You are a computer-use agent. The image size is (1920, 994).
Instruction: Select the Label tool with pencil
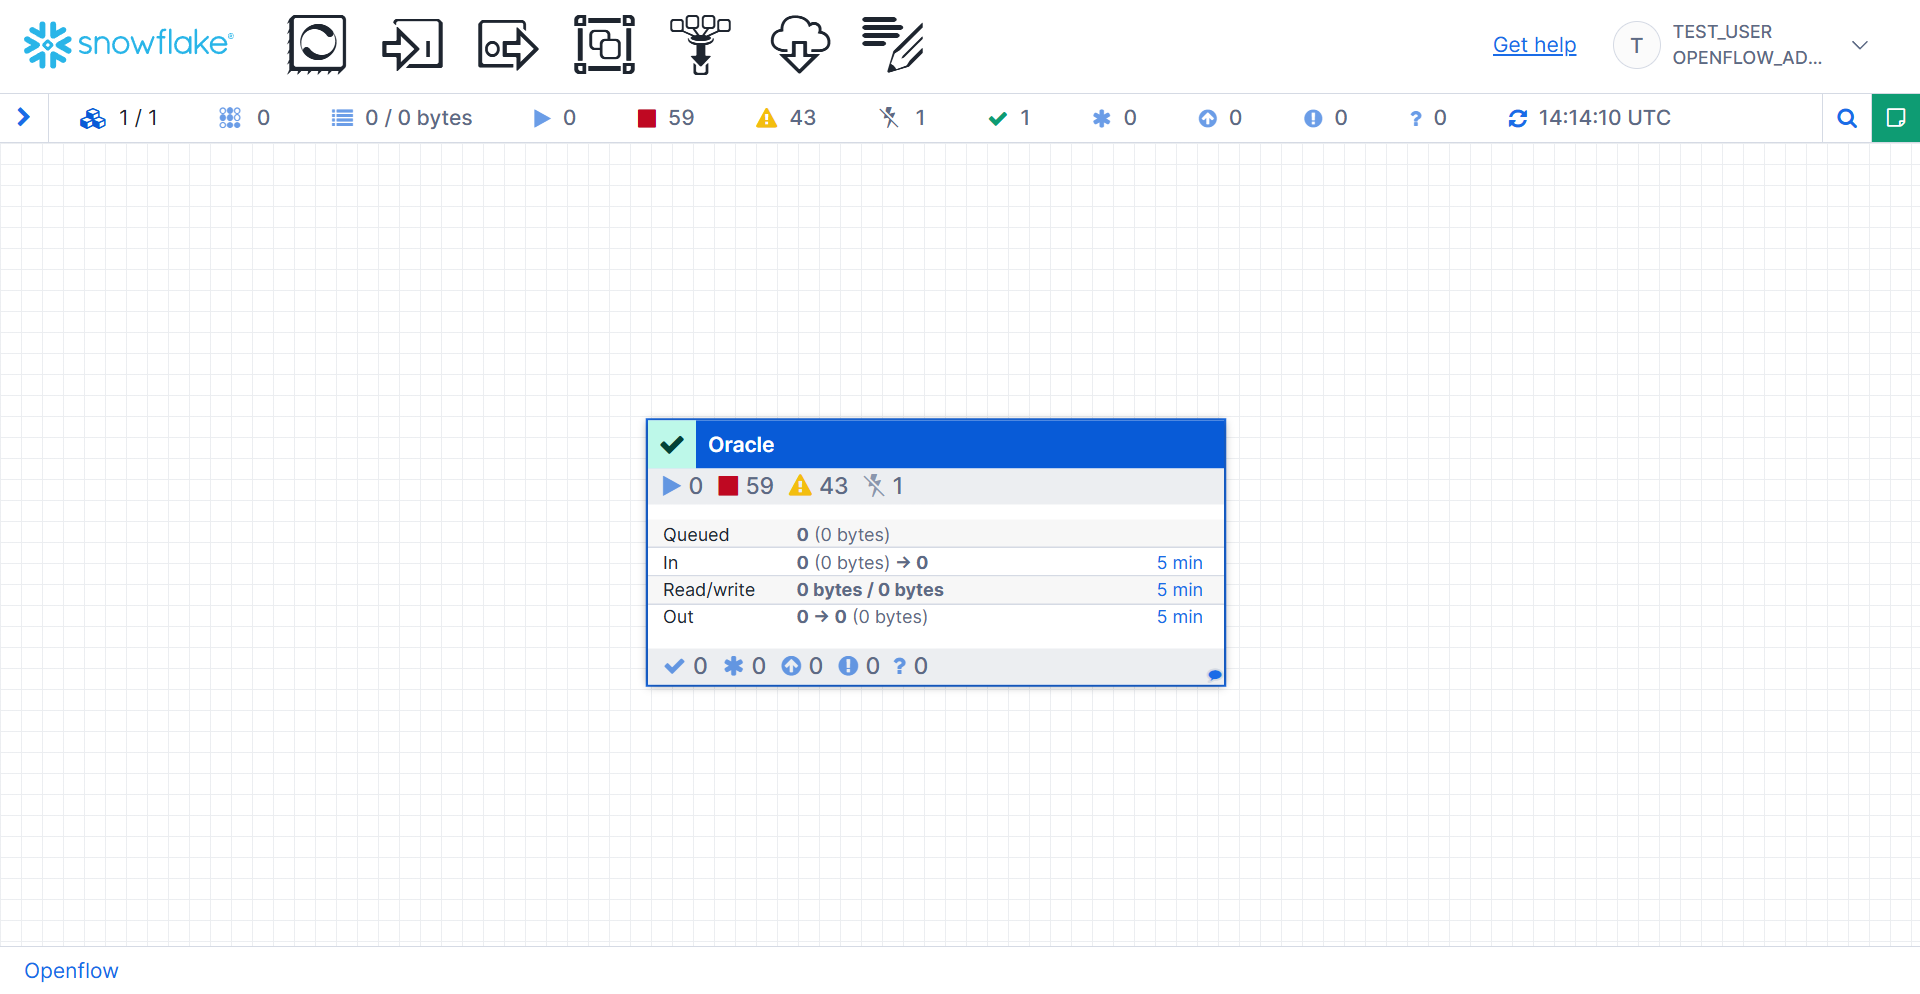point(893,45)
